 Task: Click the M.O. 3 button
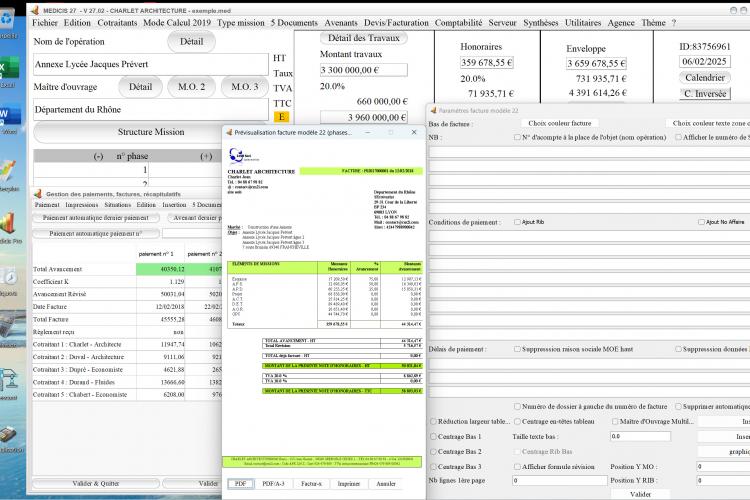pos(244,87)
